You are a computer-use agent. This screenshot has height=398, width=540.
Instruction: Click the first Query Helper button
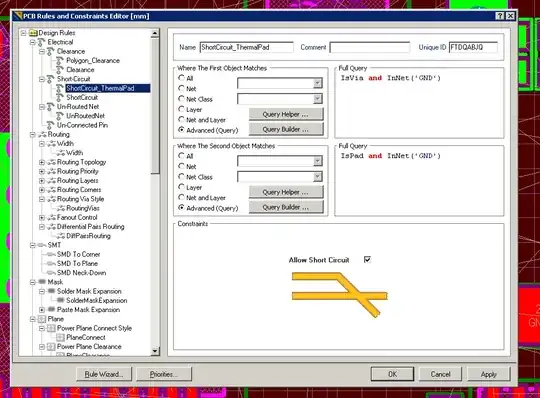286,114
